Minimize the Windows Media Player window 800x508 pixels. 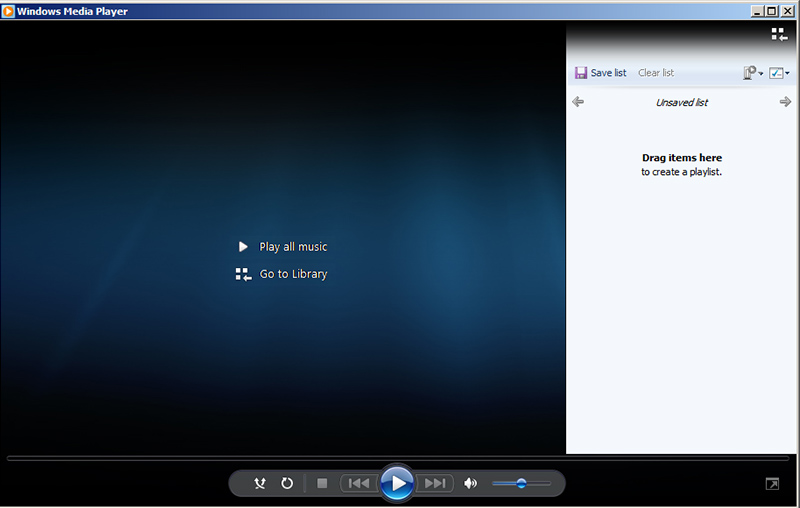[757, 11]
